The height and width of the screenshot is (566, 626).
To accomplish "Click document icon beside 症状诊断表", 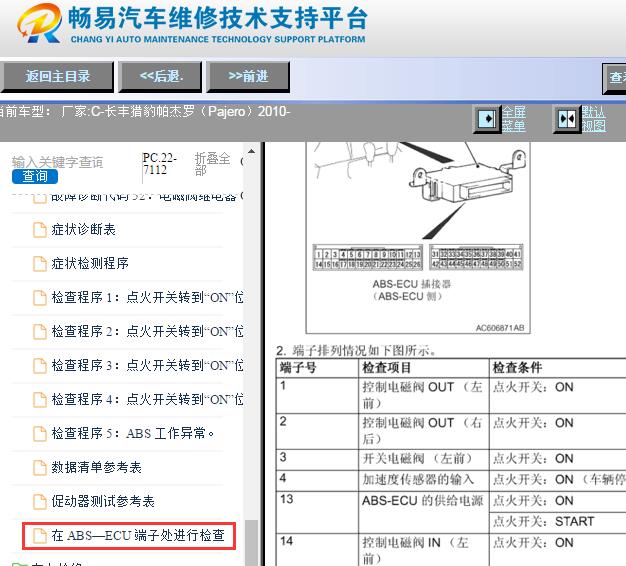I will (40, 230).
